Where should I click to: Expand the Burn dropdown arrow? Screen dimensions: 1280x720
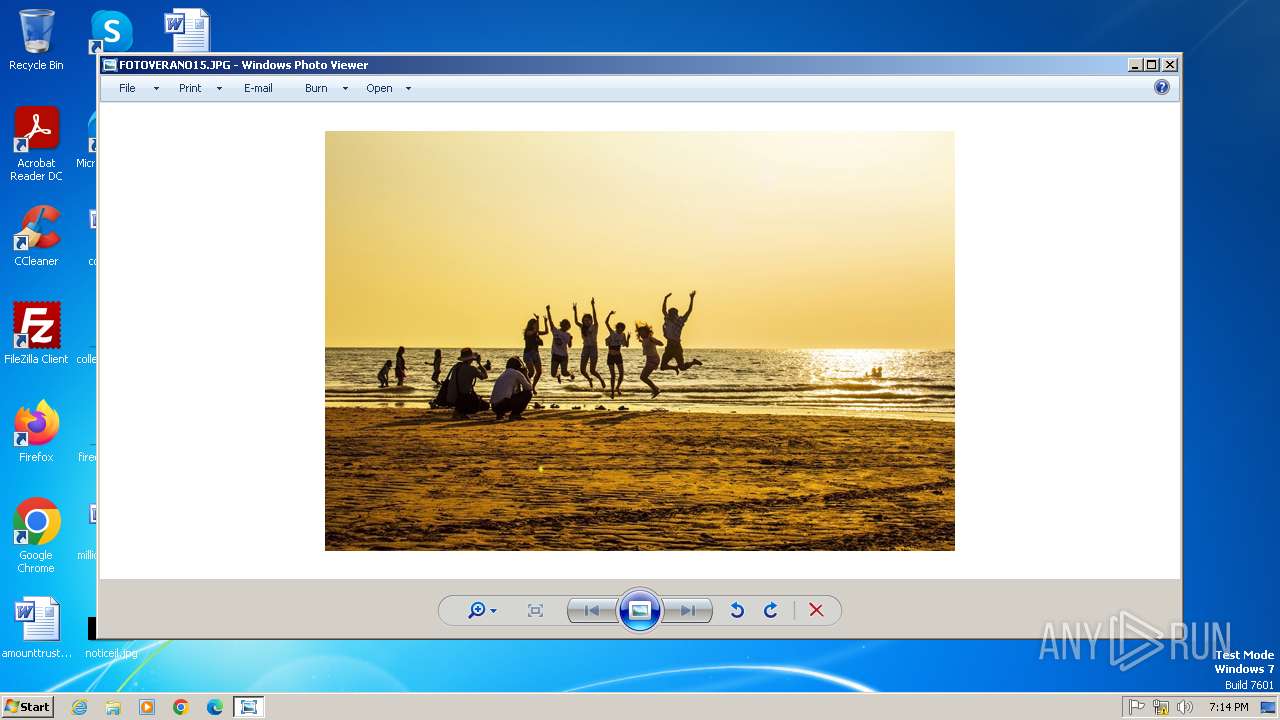(345, 89)
